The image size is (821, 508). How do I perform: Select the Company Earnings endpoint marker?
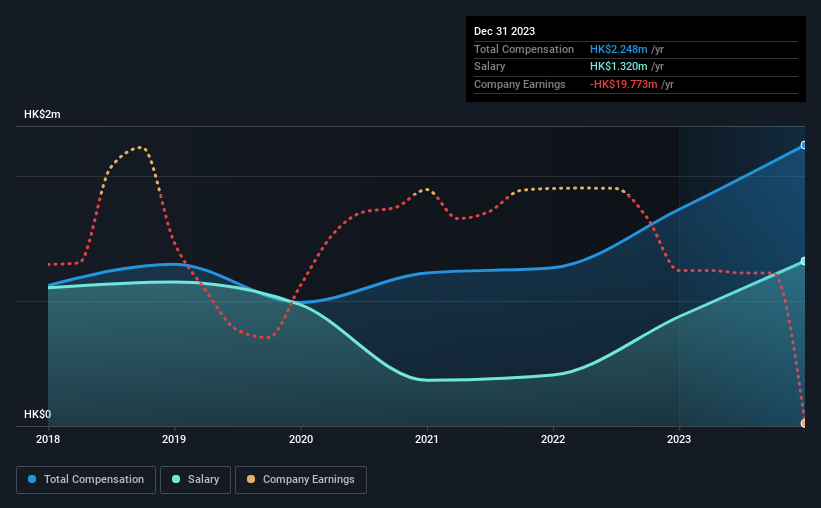pos(803,423)
